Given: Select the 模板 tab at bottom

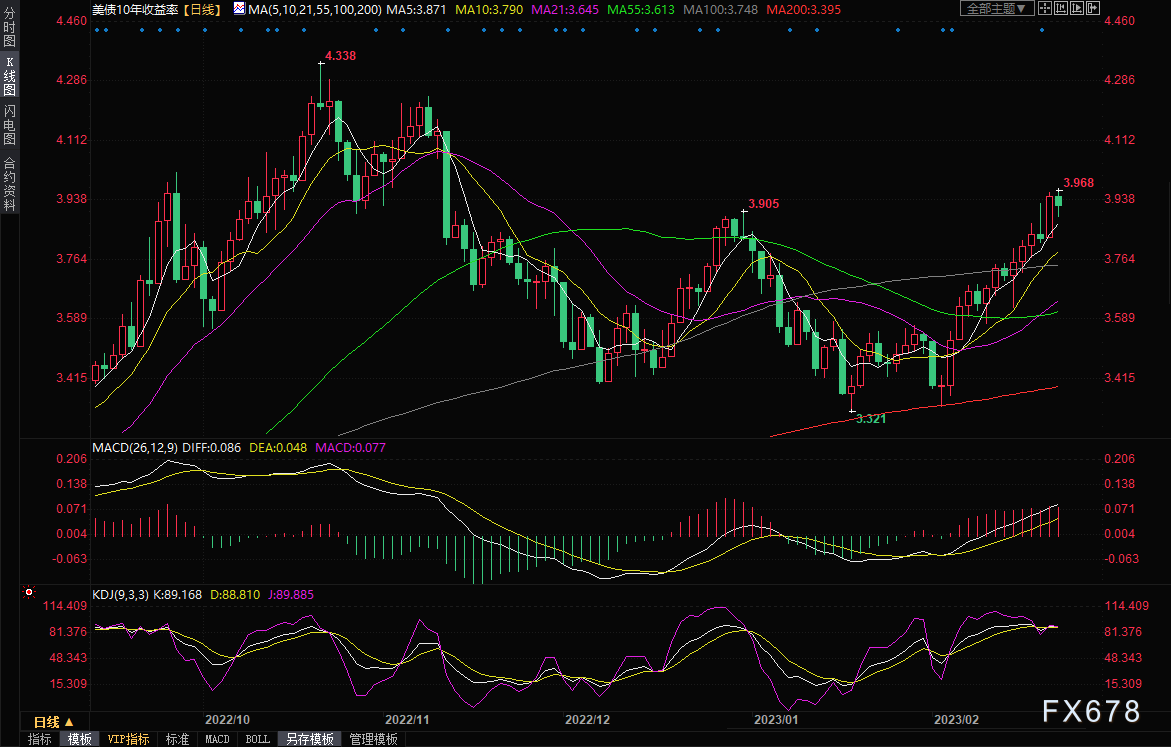Looking at the screenshot, I should [79, 739].
